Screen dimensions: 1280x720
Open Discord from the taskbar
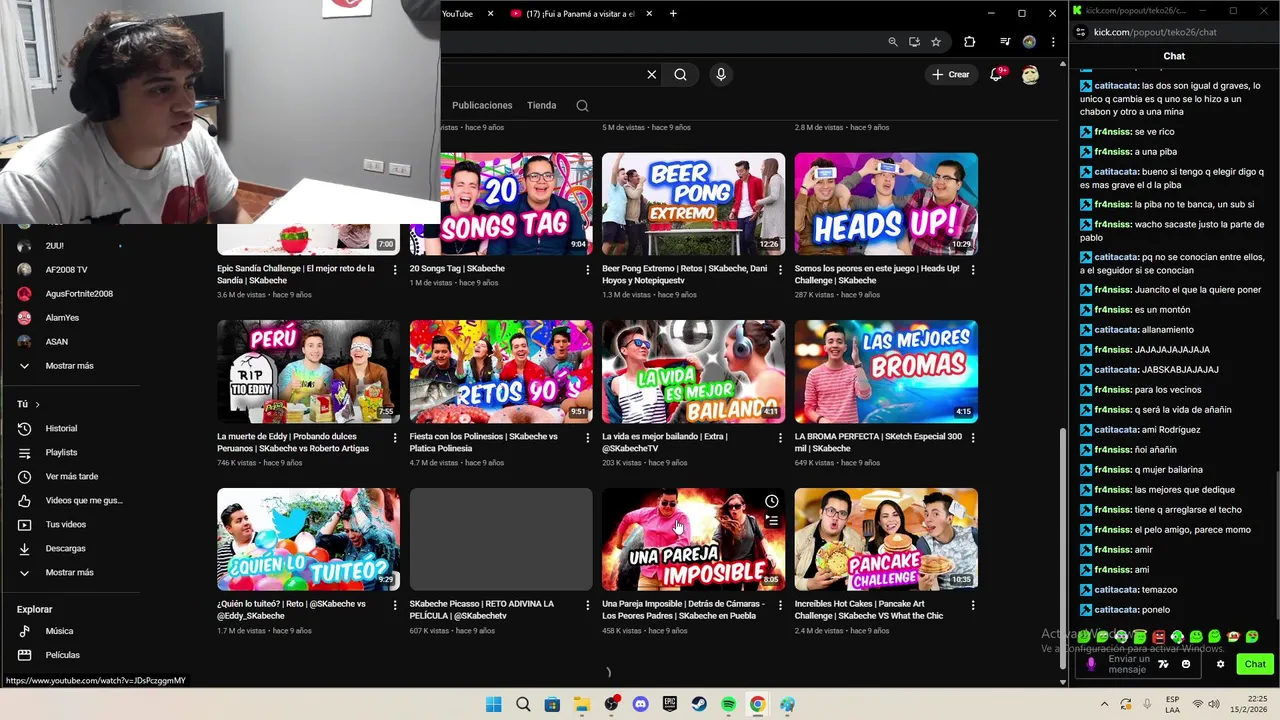(x=641, y=704)
